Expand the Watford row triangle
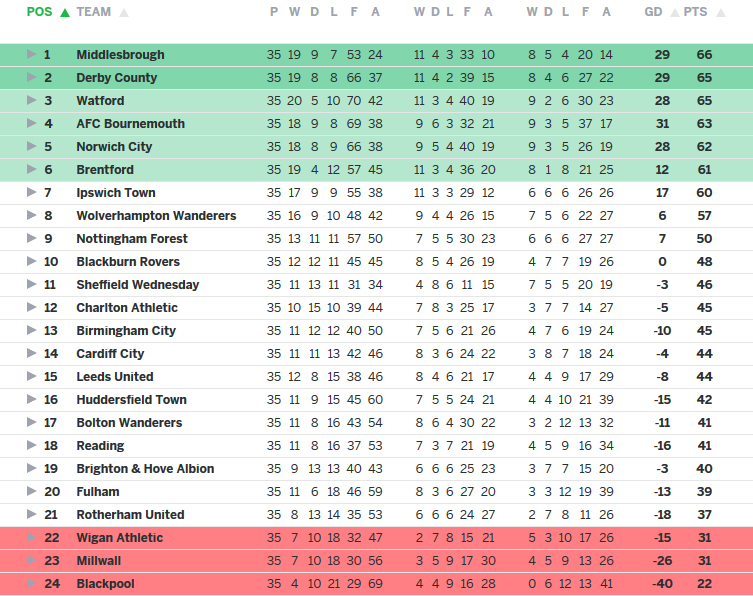The image size is (753, 596). 31,100
